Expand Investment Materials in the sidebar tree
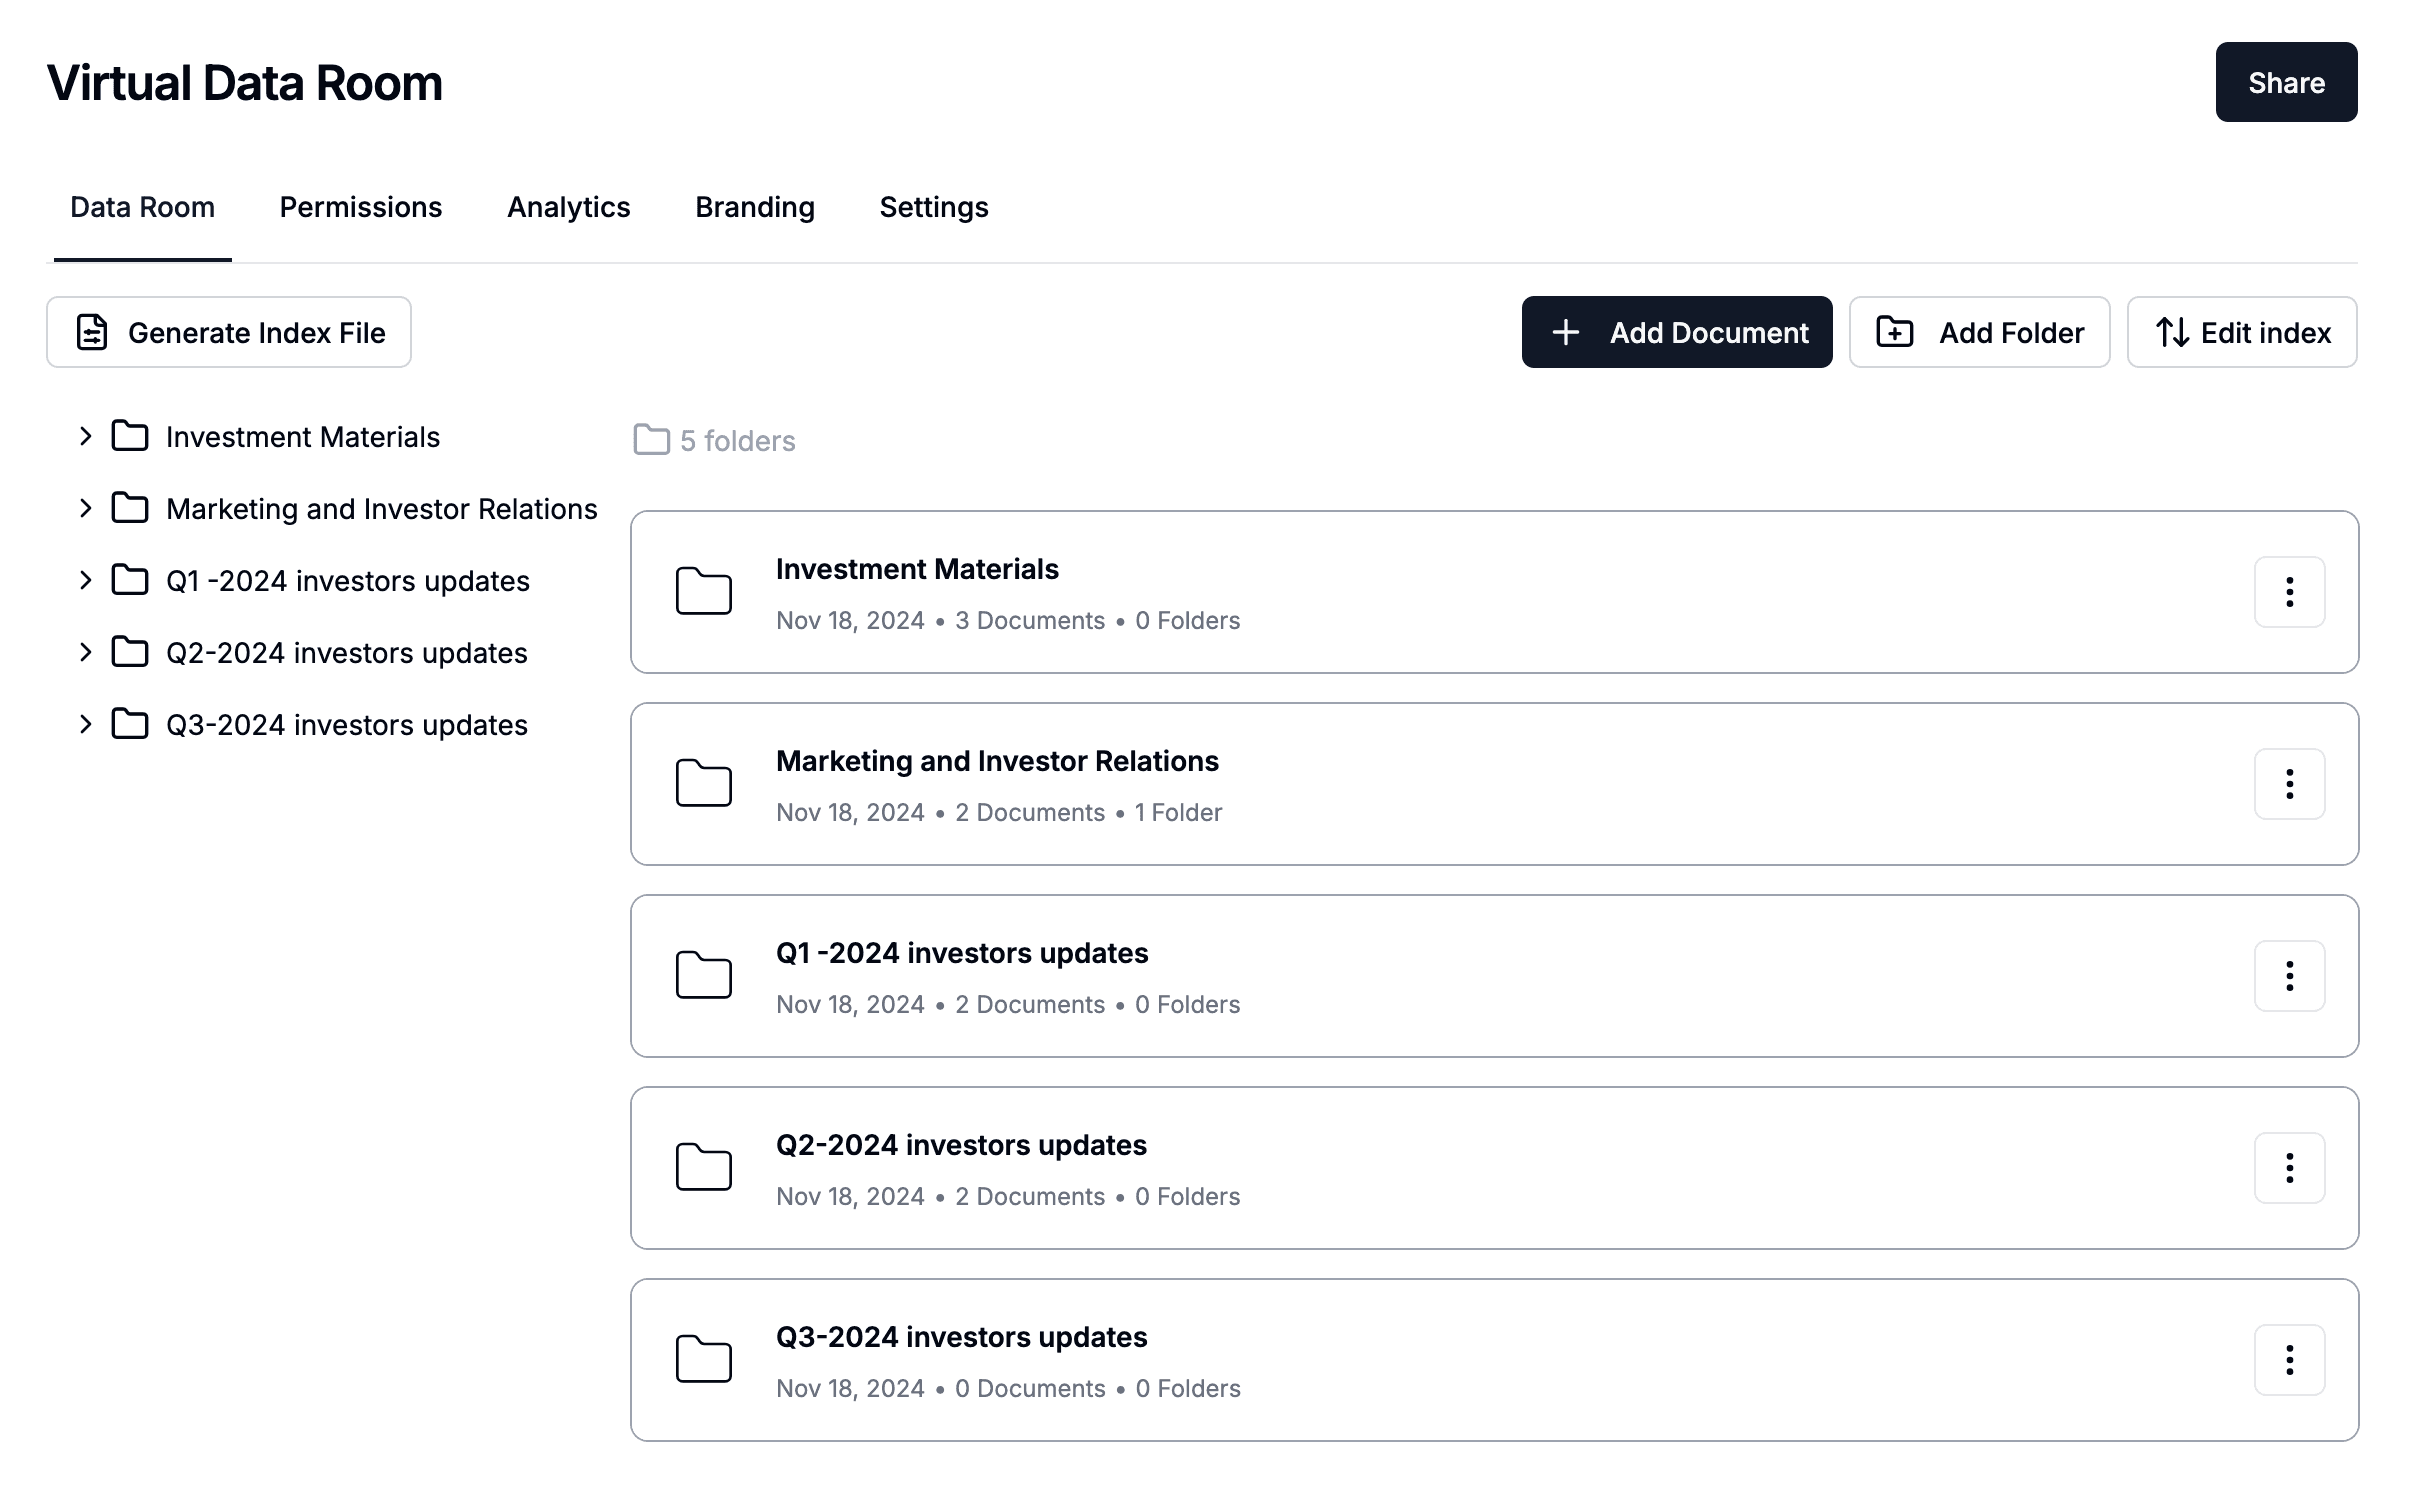The image size is (2416, 1496). coord(86,436)
